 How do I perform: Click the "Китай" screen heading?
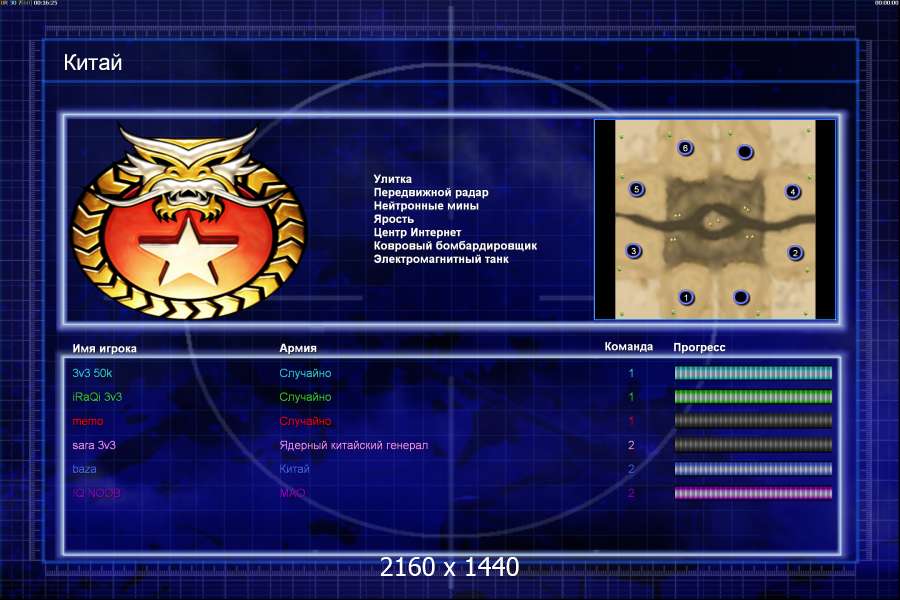click(x=92, y=63)
